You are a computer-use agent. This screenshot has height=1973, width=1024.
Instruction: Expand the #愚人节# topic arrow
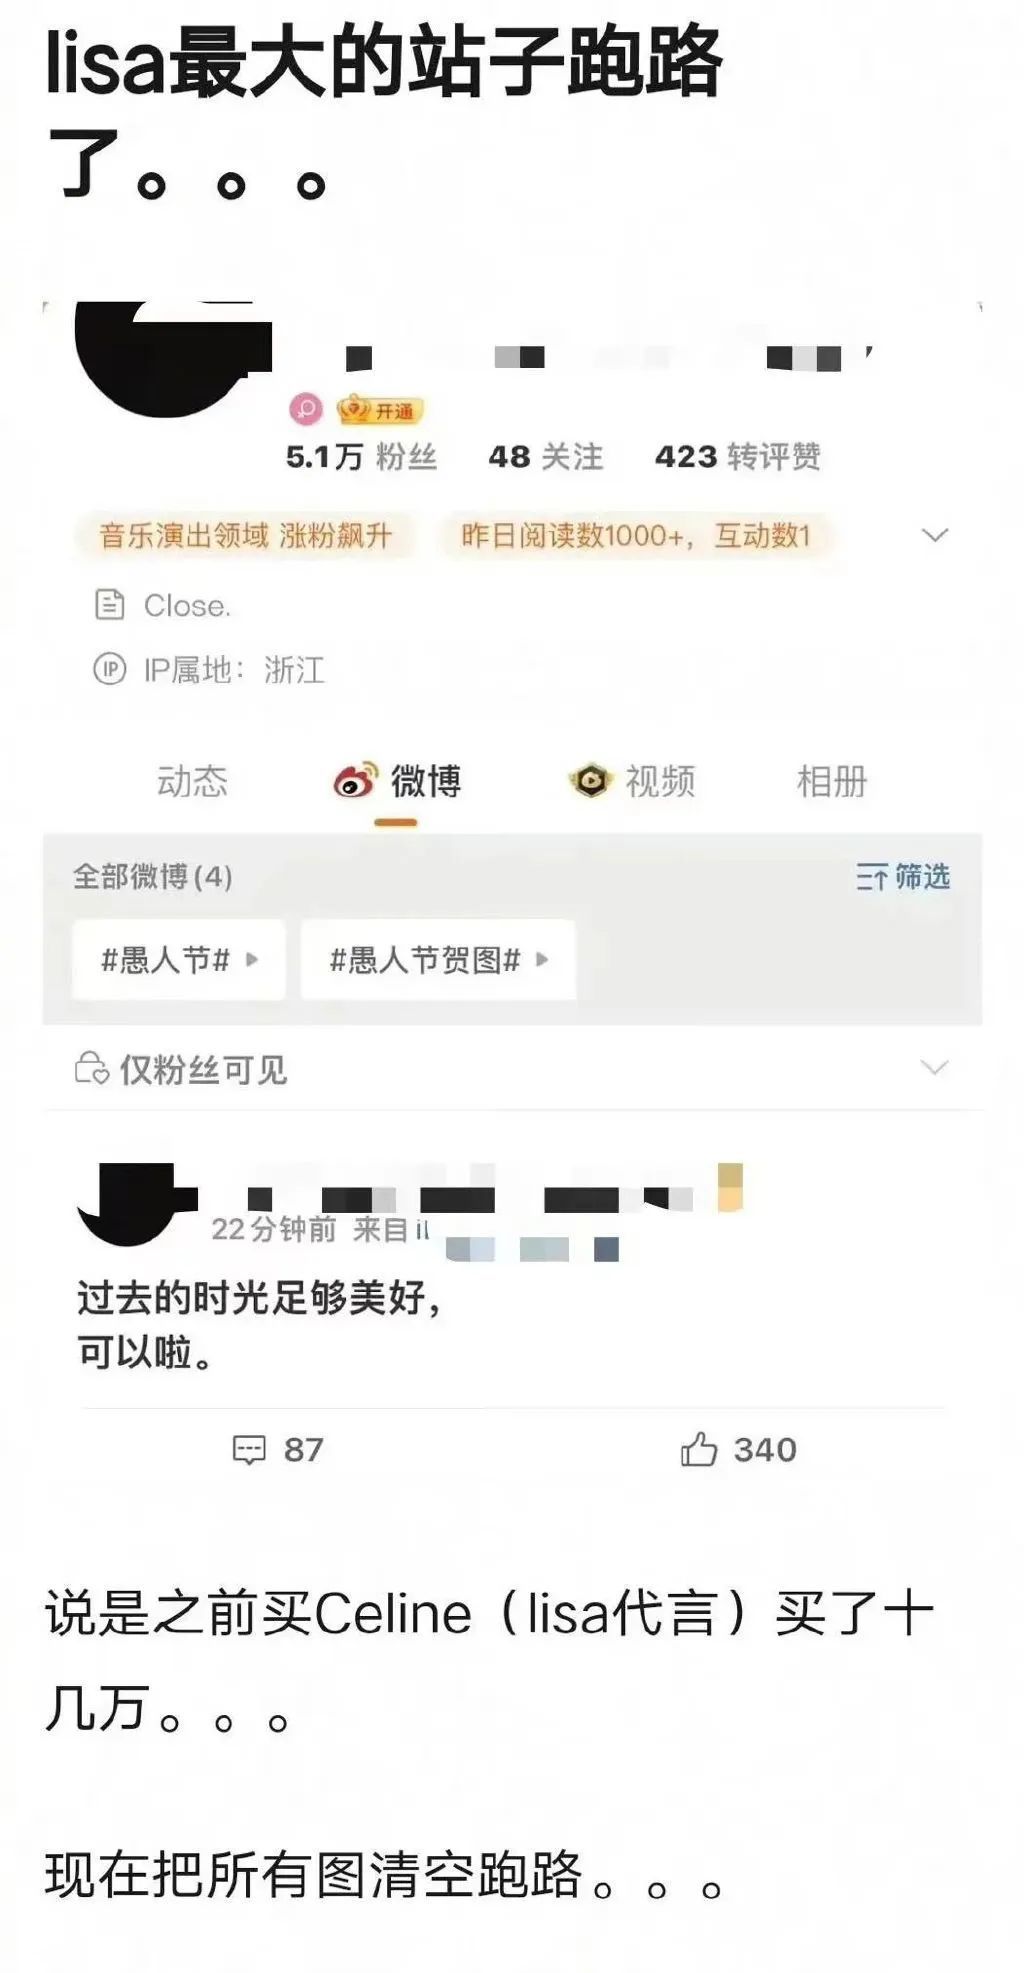point(252,959)
